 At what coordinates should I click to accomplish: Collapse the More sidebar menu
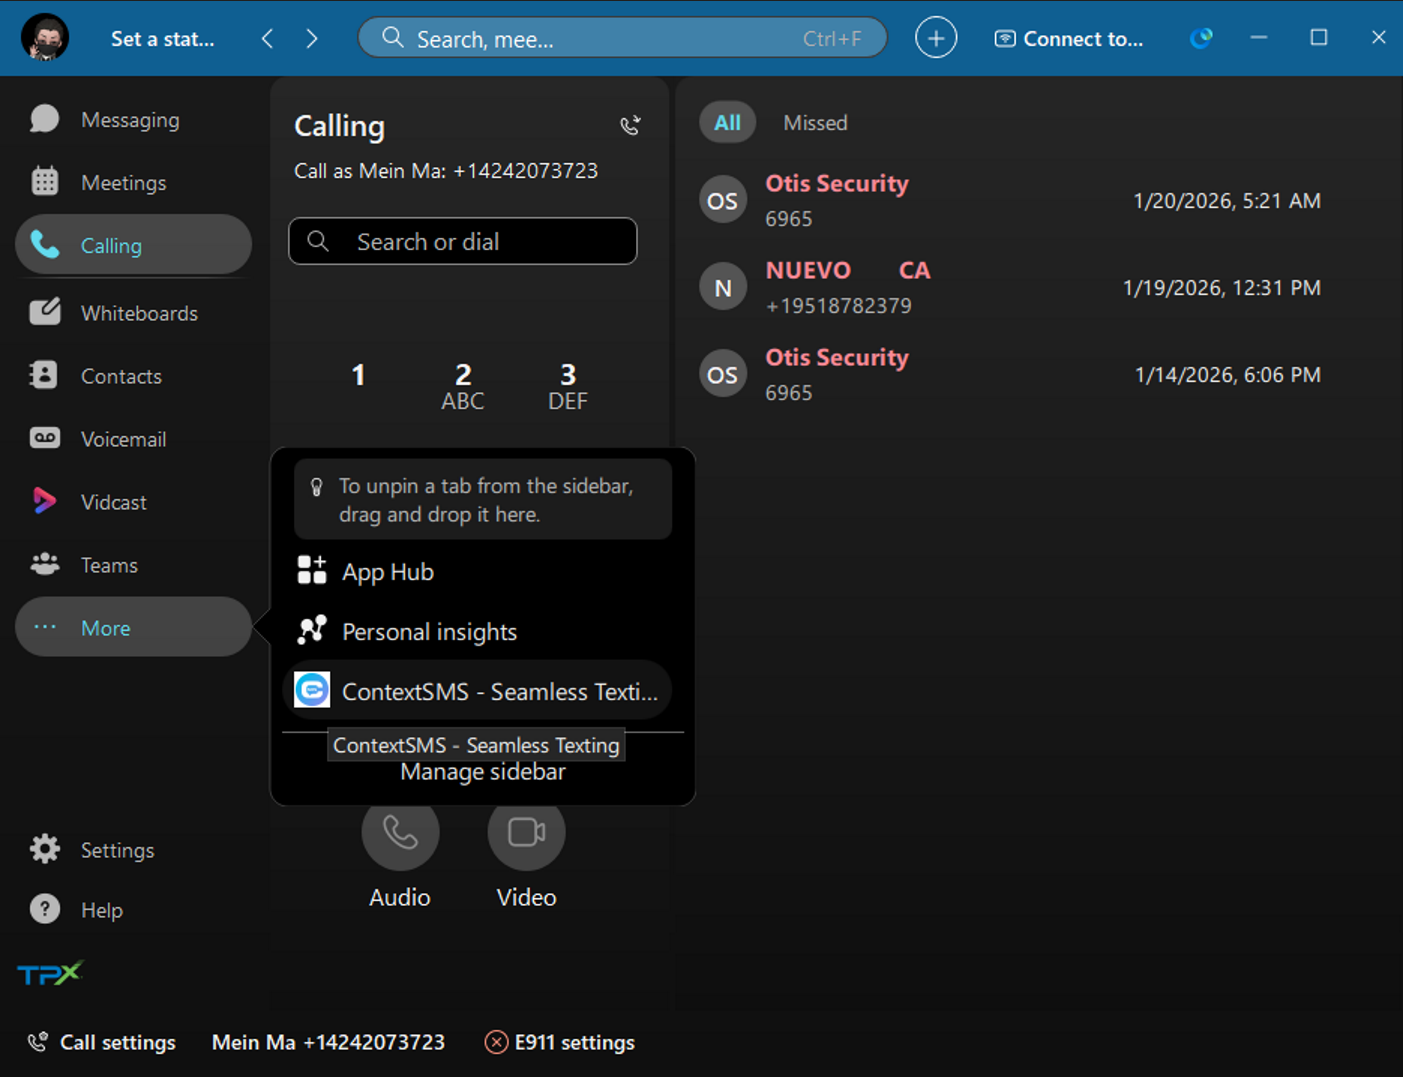[133, 627]
